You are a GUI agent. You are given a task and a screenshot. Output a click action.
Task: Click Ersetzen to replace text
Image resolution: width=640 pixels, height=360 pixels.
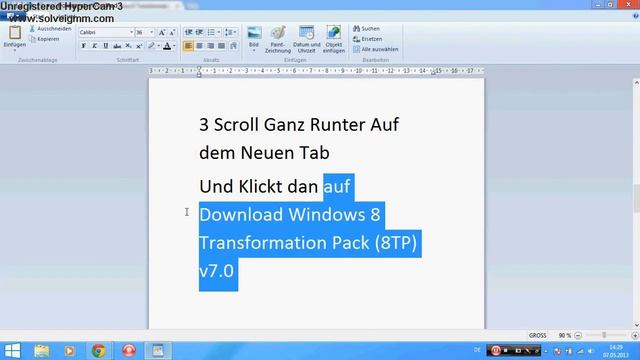pos(367,39)
